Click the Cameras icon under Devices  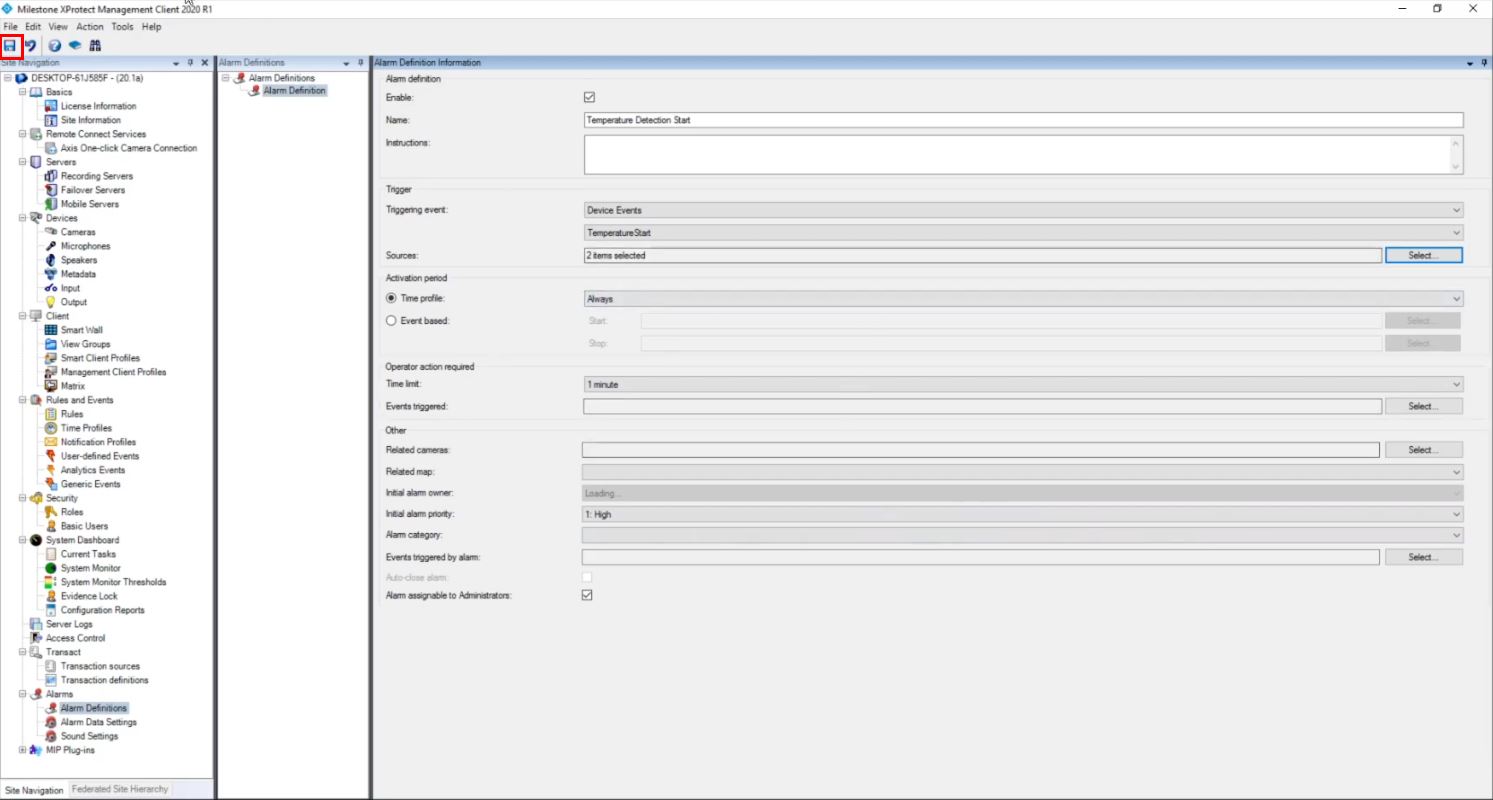point(52,232)
